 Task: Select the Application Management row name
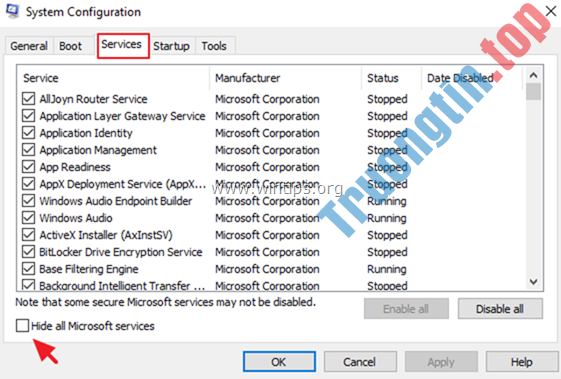[x=98, y=150]
